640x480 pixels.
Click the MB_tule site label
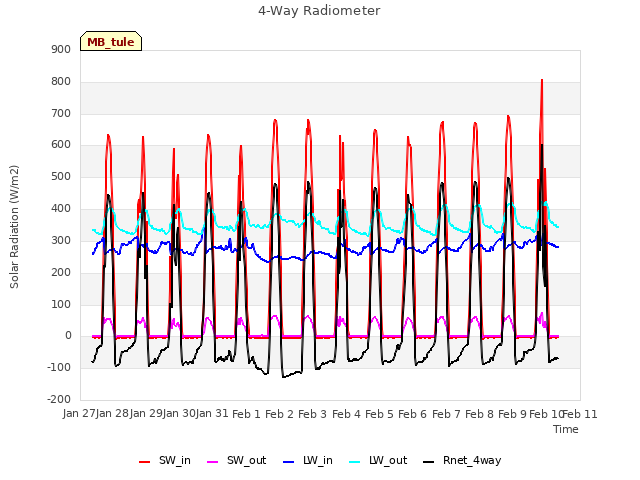coord(111,42)
